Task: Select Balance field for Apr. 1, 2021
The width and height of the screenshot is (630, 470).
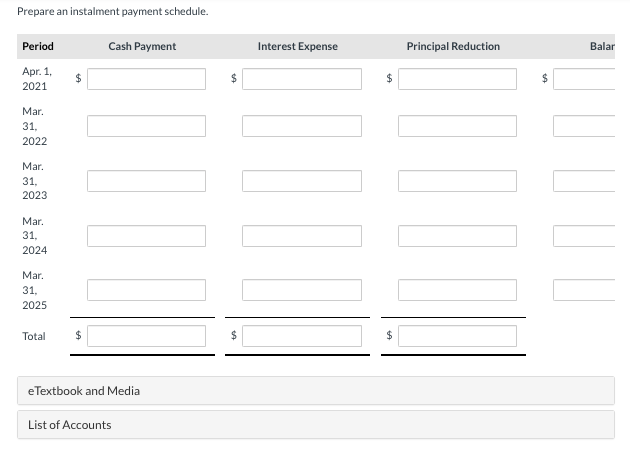Action: [584, 79]
